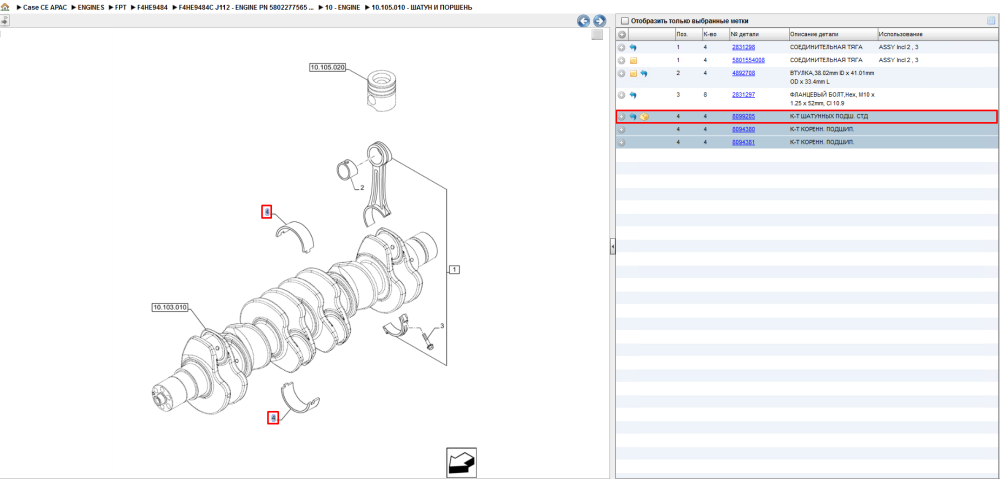
Task: Open 'F4HE9484' breadcrumb item
Action: coord(152,7)
